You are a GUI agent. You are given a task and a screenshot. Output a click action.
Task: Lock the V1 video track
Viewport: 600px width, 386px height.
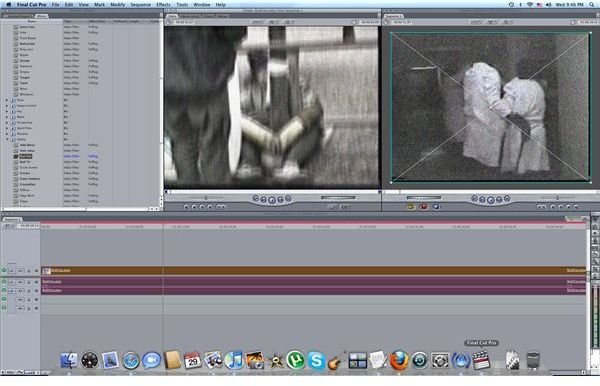(29, 271)
